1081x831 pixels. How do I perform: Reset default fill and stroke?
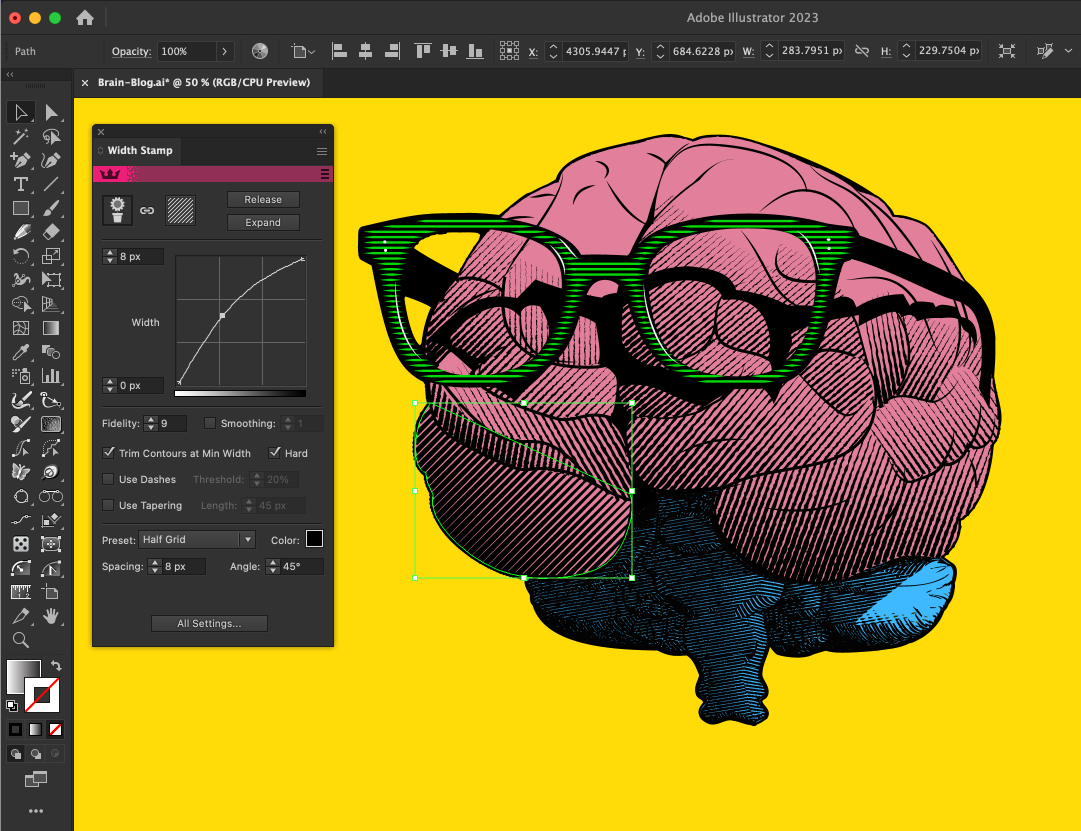12,705
